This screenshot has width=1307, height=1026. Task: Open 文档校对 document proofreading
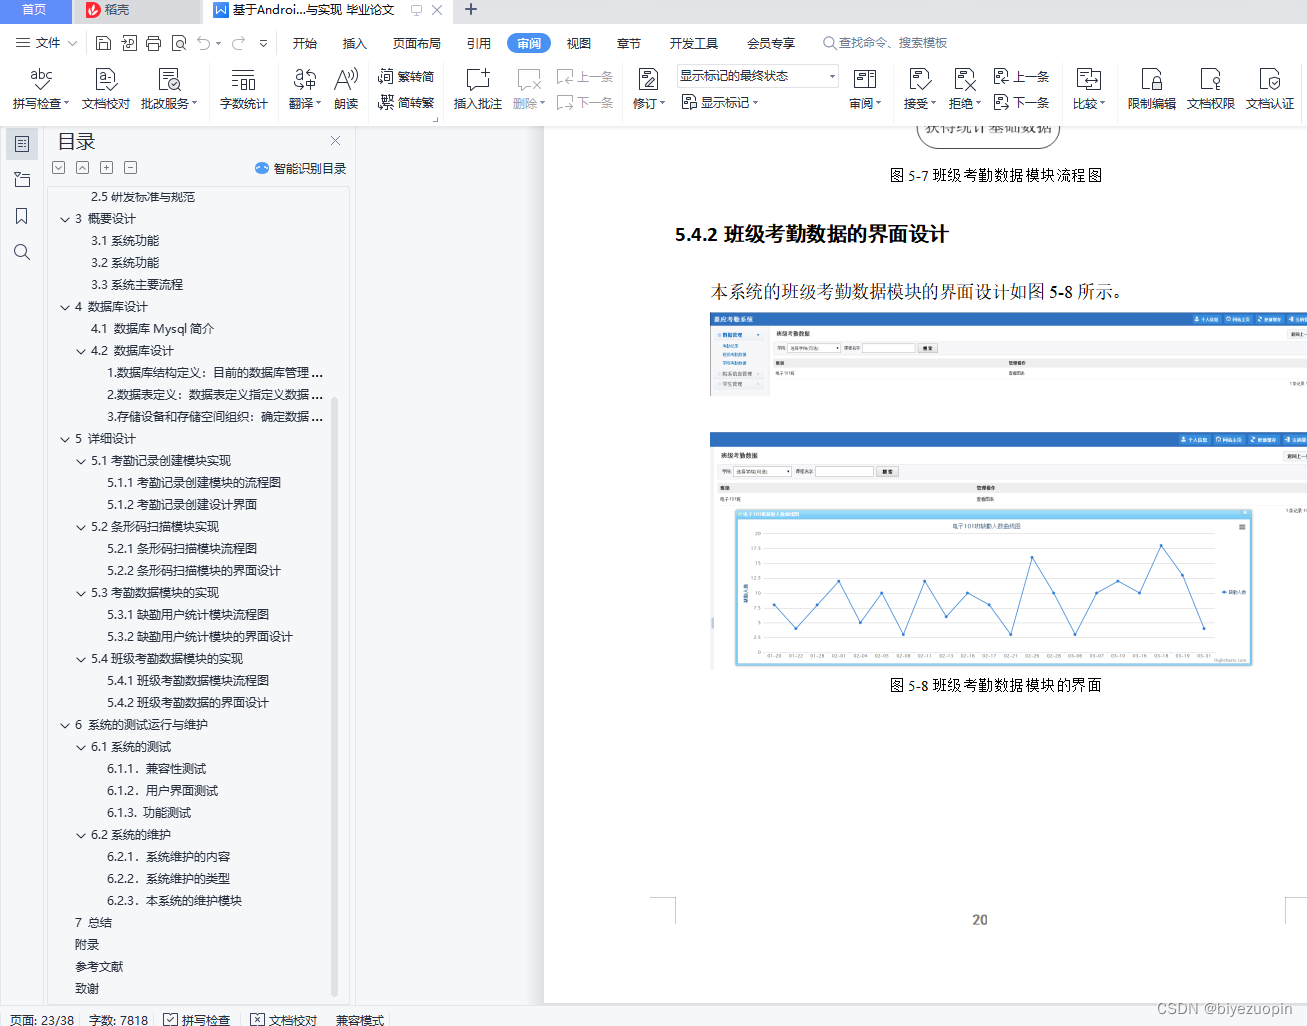pyautogui.click(x=106, y=88)
